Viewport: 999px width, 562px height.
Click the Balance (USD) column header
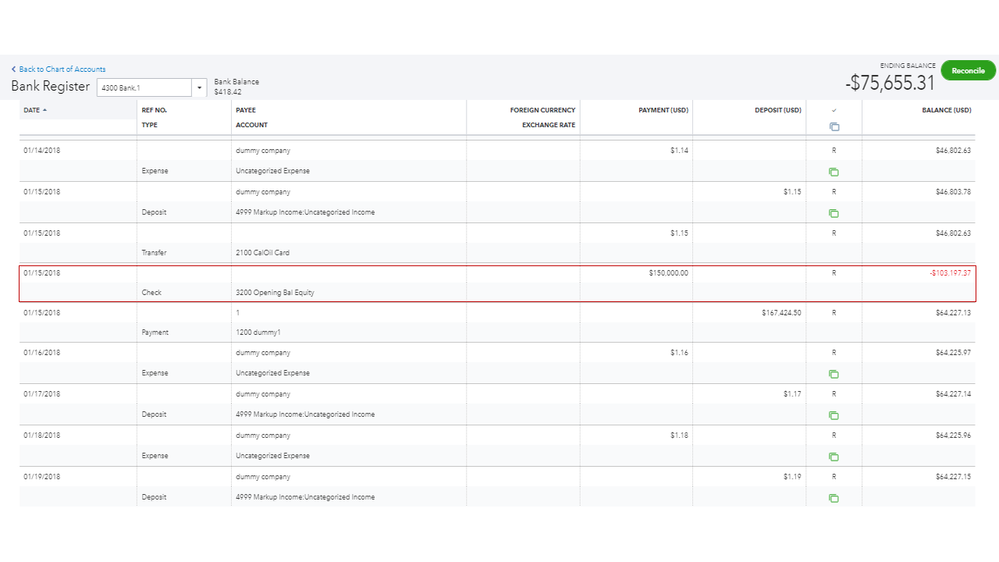click(x=946, y=110)
